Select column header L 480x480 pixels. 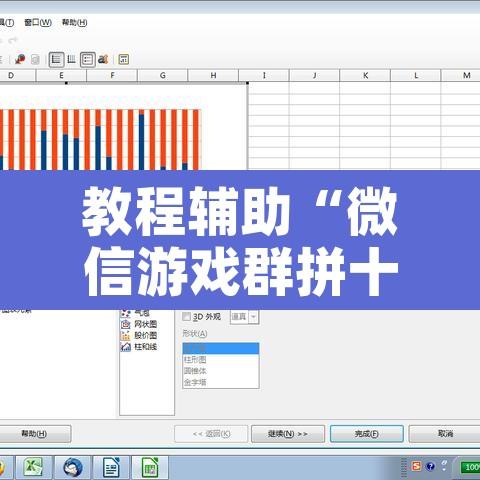(x=416, y=75)
